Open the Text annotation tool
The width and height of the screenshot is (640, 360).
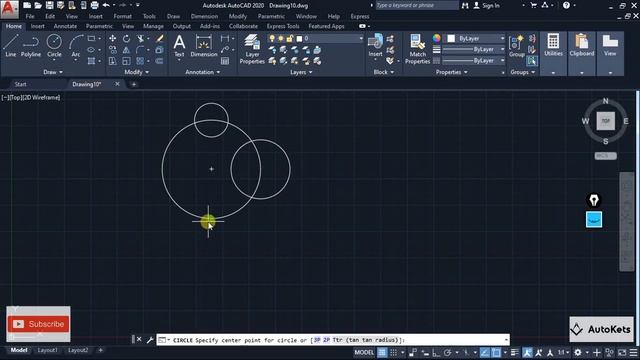point(179,45)
